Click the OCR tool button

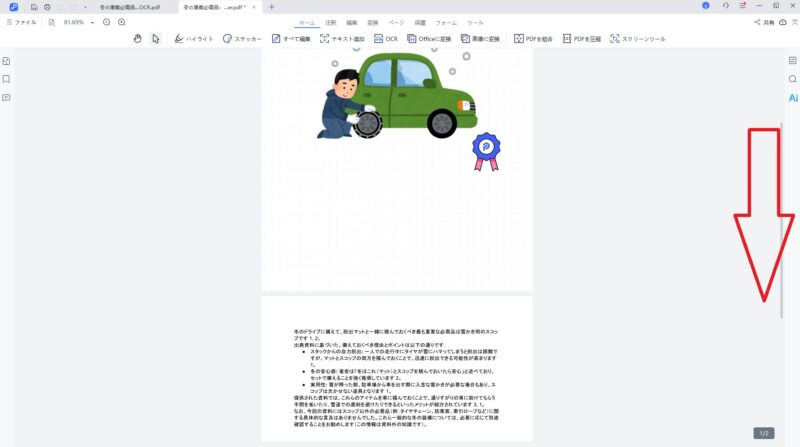pos(385,39)
